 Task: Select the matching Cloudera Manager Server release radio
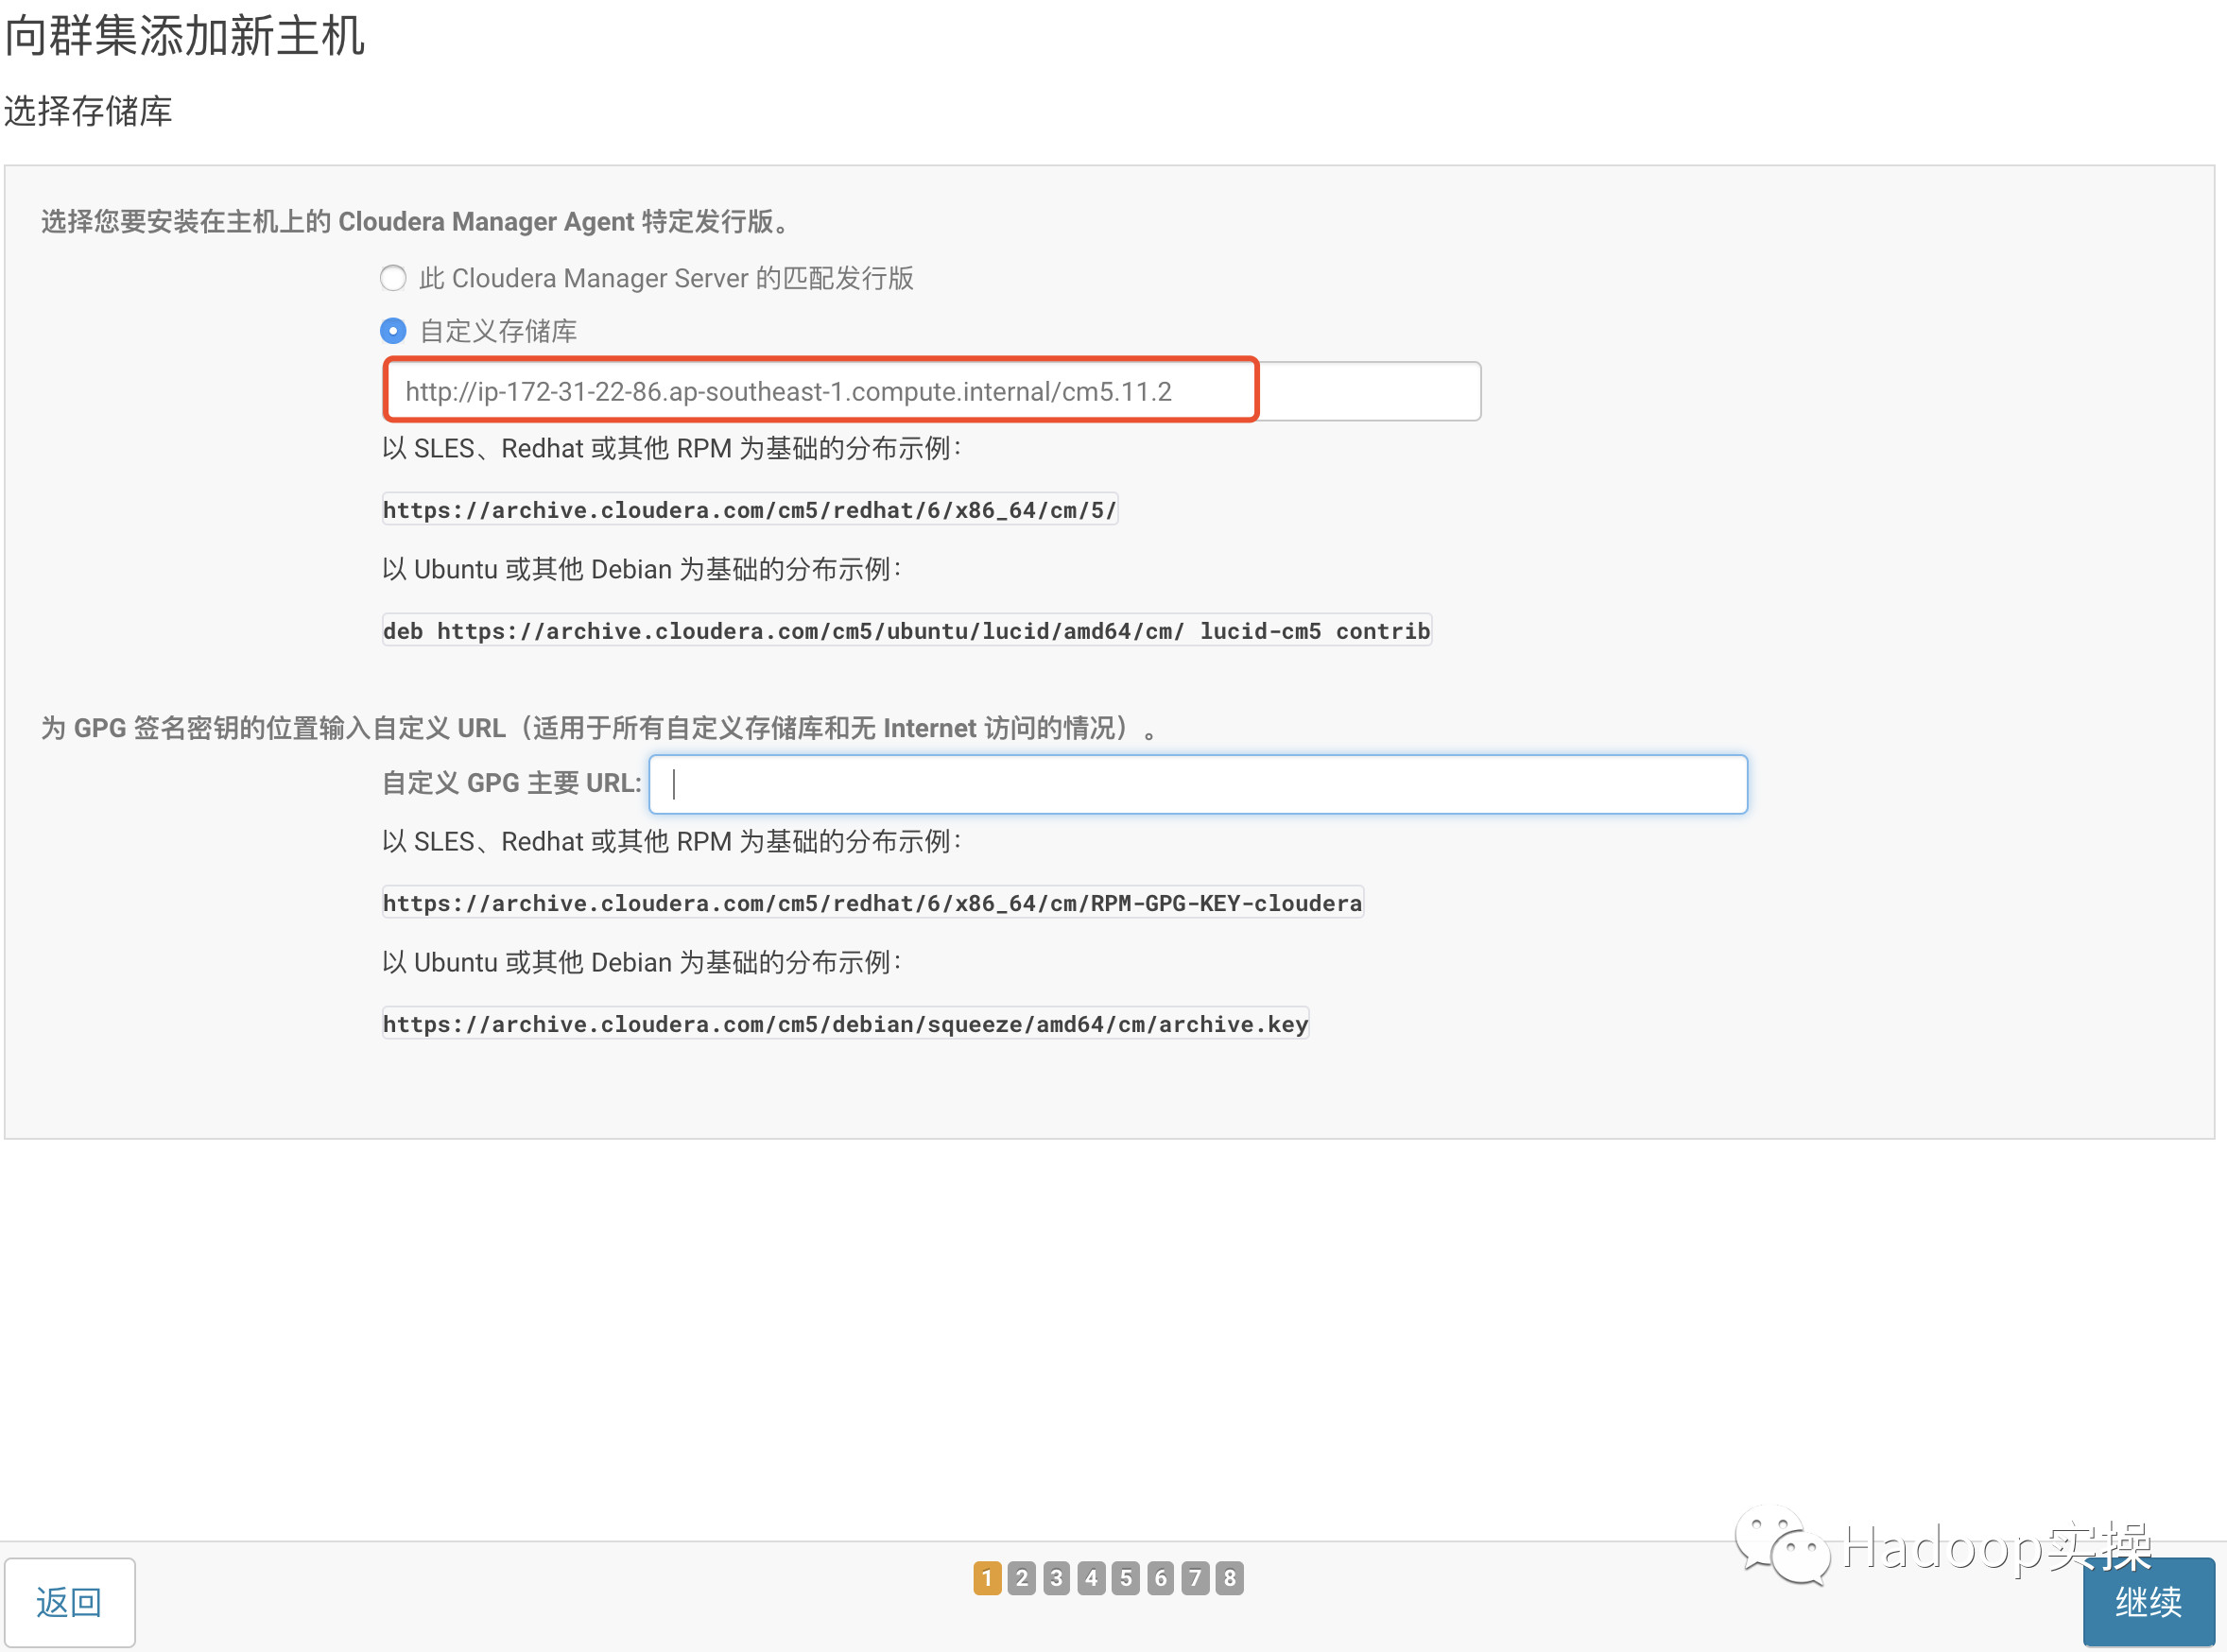(x=393, y=278)
